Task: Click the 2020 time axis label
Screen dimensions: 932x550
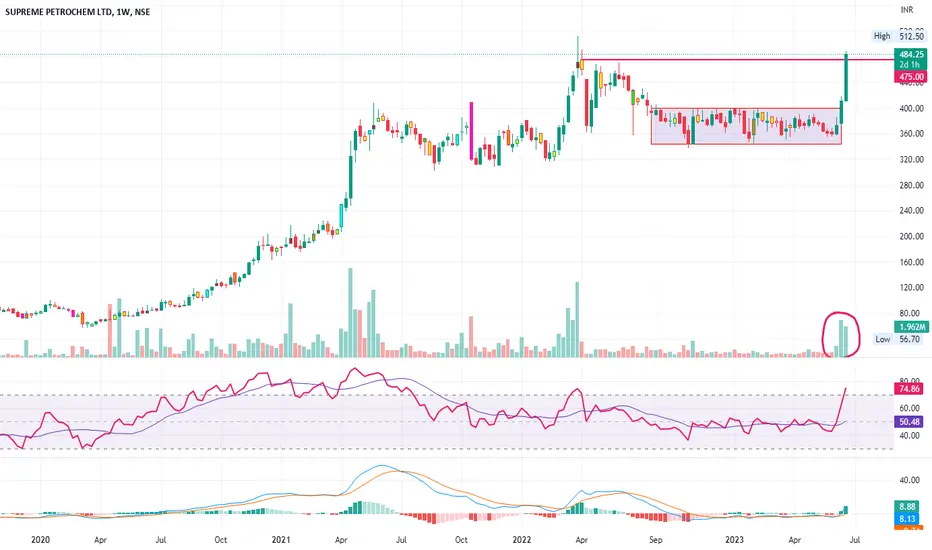Action: [x=40, y=540]
